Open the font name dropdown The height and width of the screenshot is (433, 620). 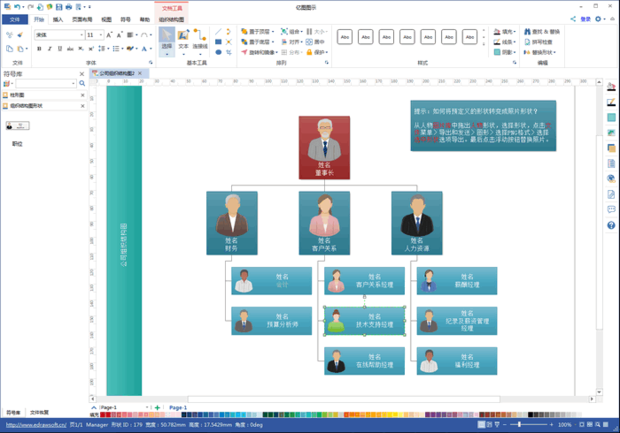(81, 35)
